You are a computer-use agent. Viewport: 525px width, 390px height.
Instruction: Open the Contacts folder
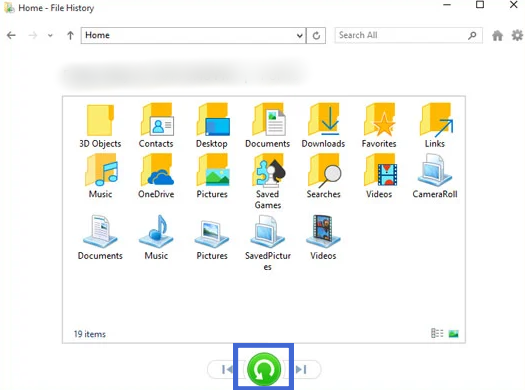(156, 126)
